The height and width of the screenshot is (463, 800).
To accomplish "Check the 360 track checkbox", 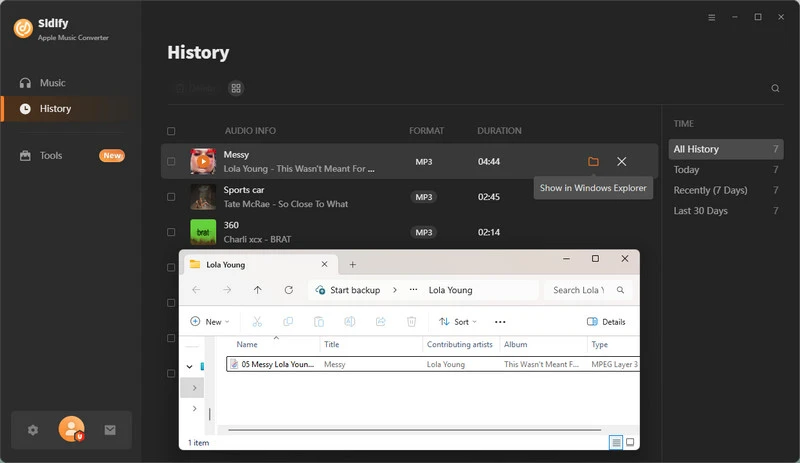I will 171,232.
